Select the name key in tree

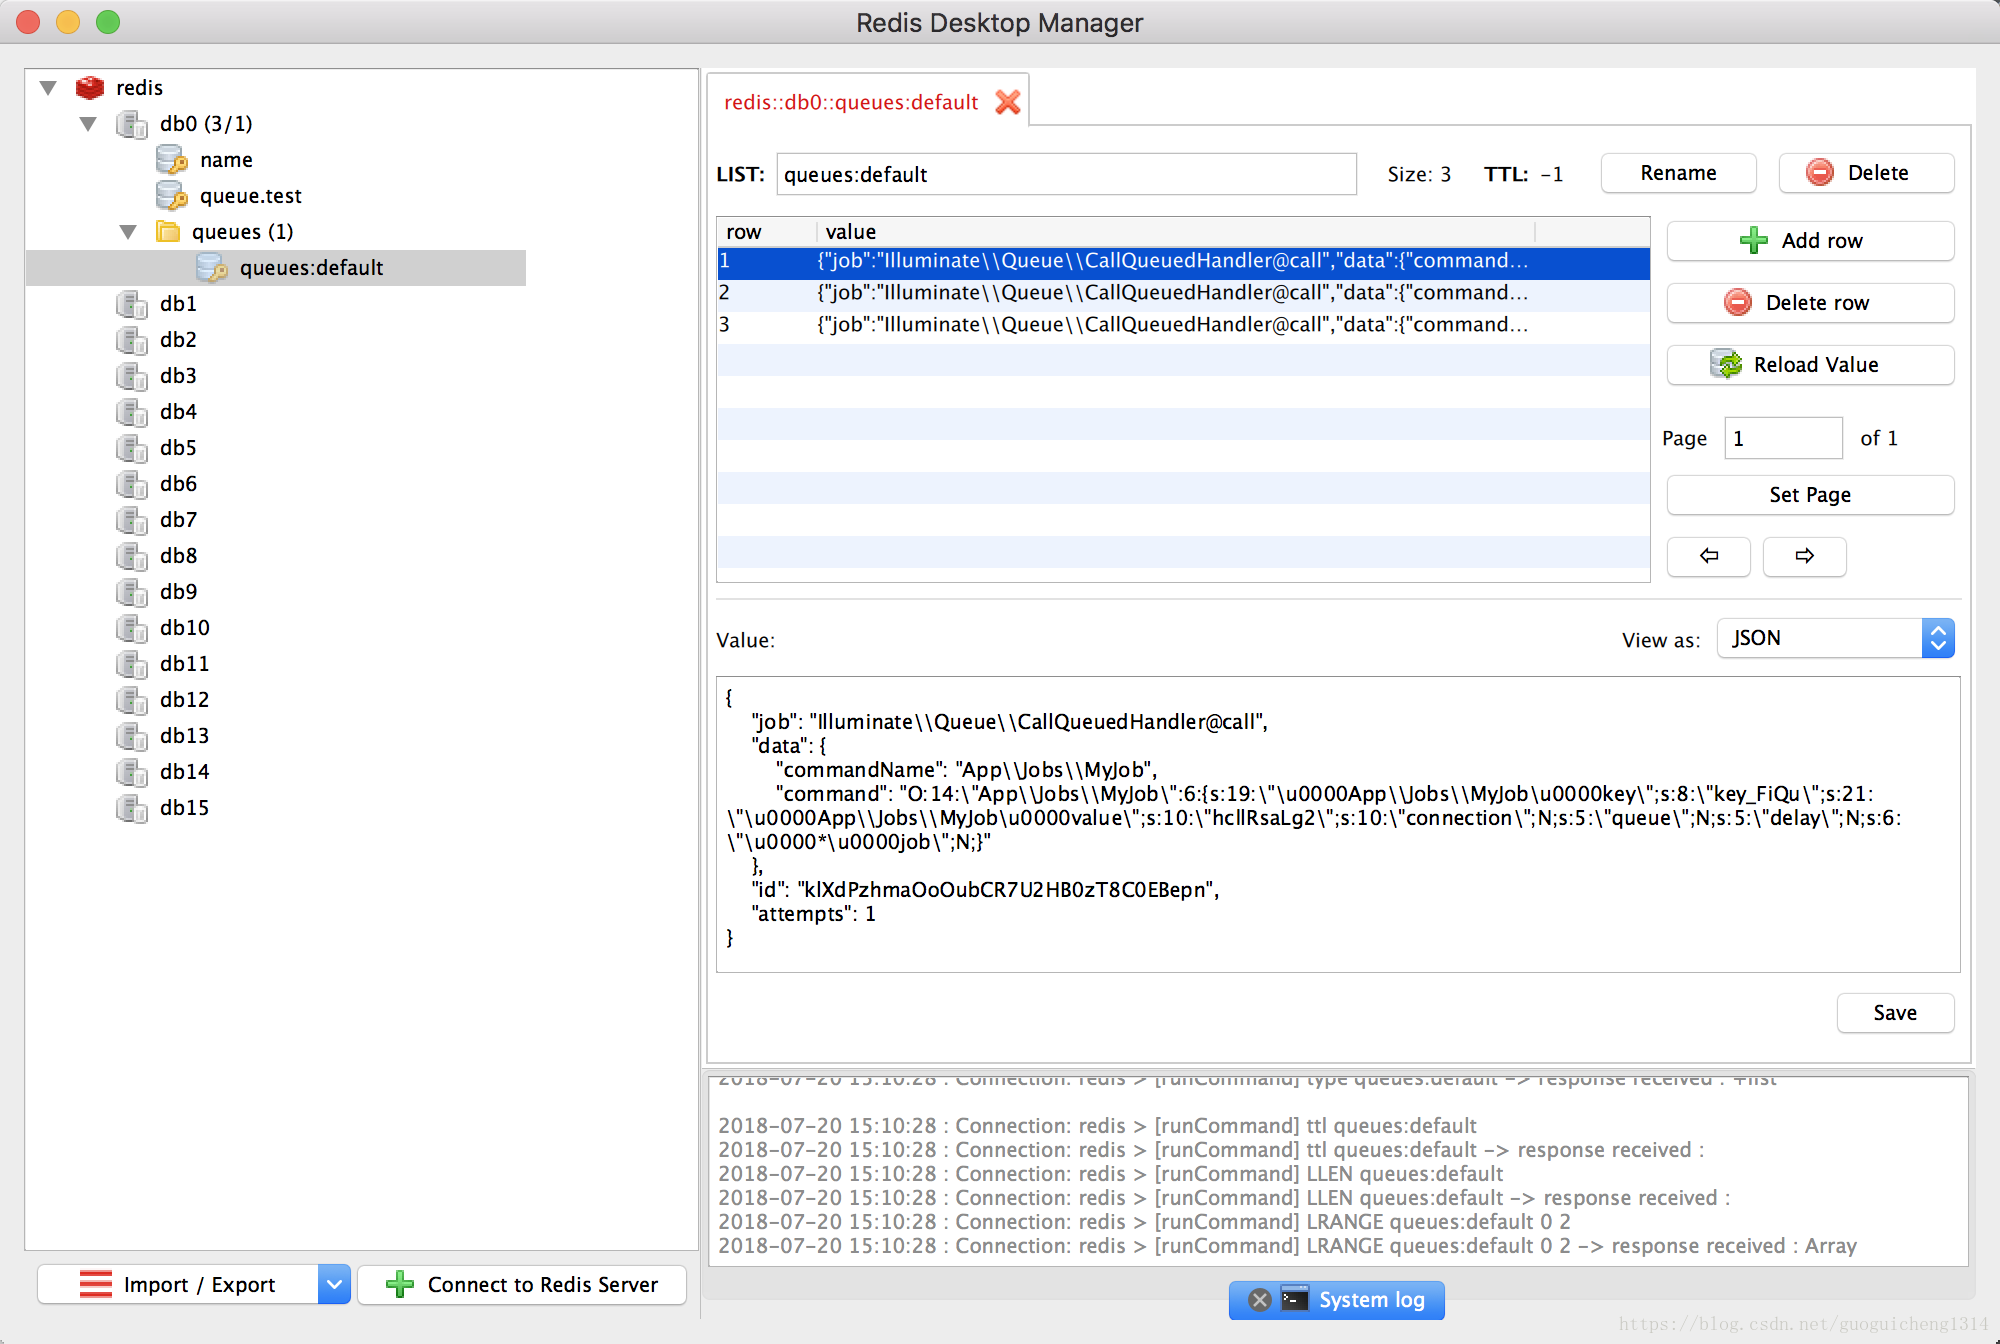click(x=226, y=160)
